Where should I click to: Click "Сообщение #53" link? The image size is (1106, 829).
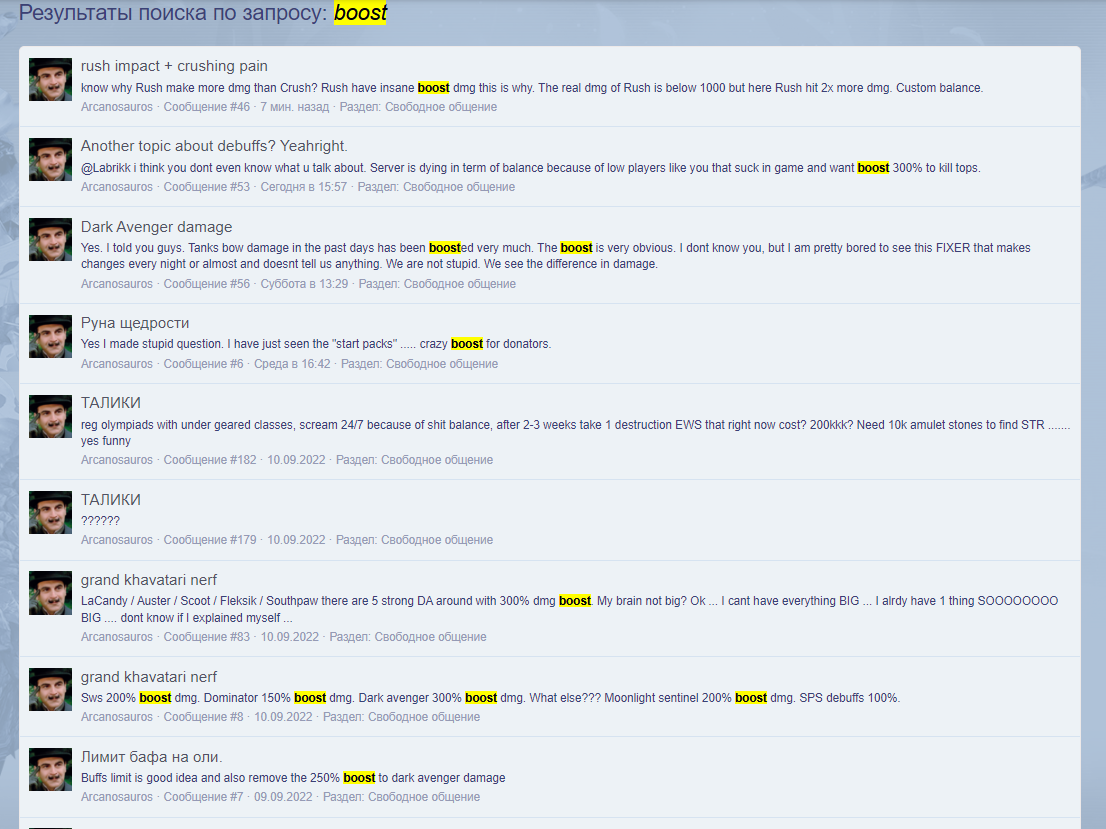[x=207, y=187]
